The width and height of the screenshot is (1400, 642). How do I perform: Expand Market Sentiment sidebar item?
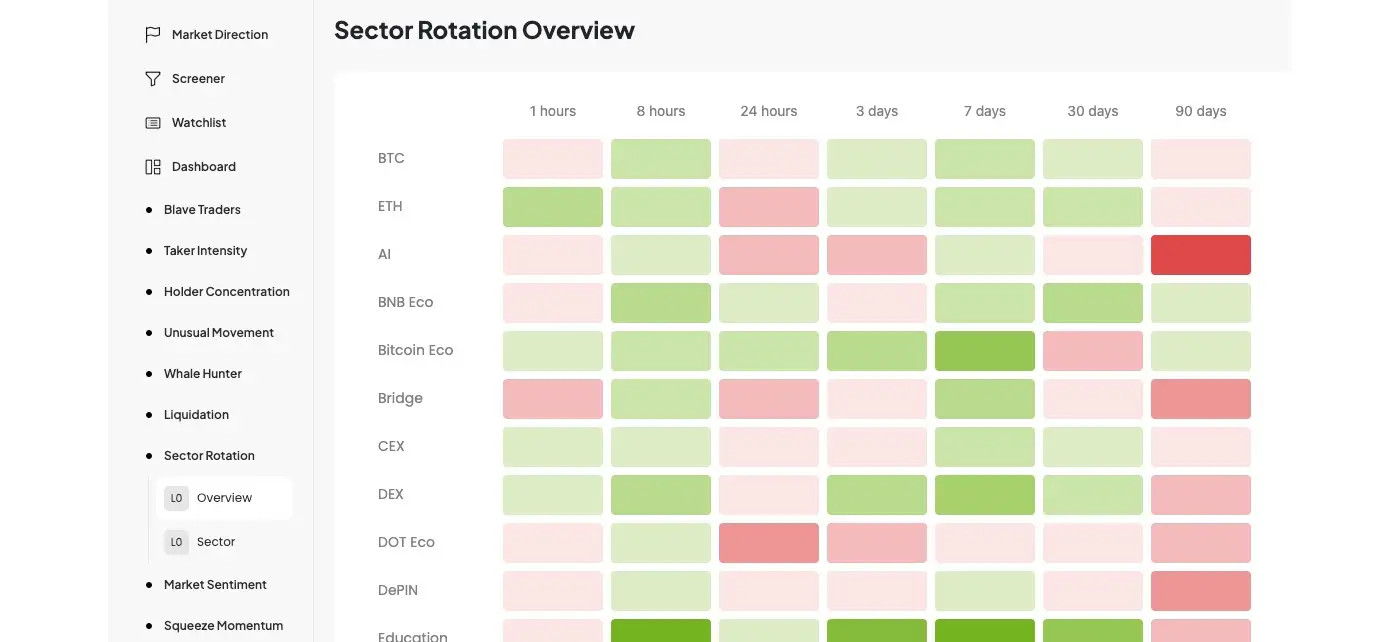pos(215,585)
